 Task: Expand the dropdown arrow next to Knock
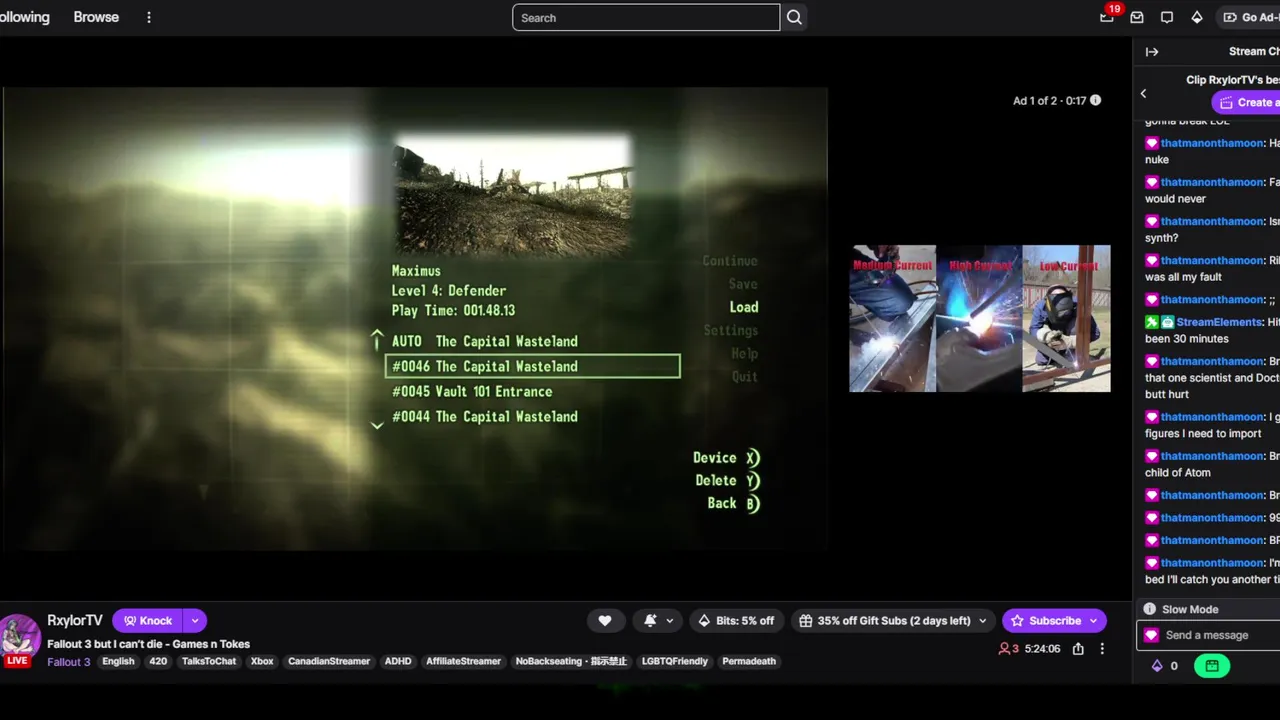coord(195,621)
